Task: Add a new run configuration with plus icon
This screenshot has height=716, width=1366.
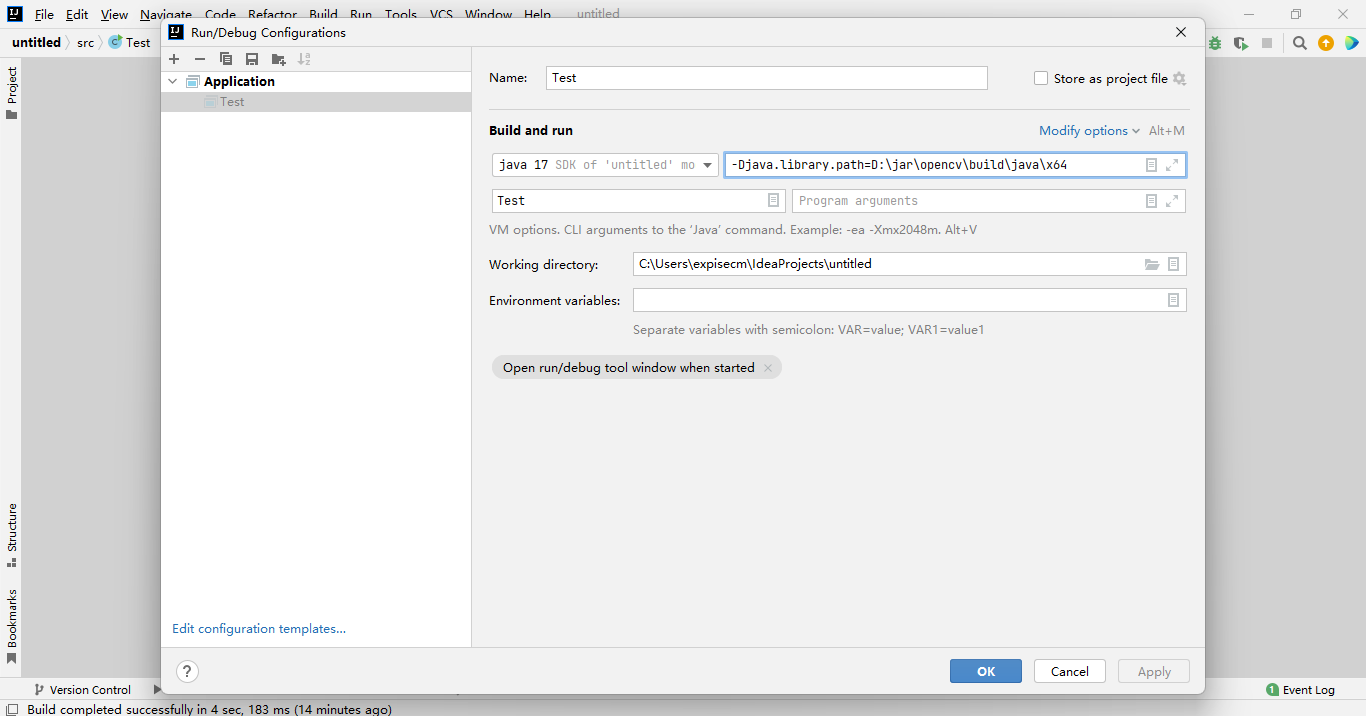Action: (174, 59)
